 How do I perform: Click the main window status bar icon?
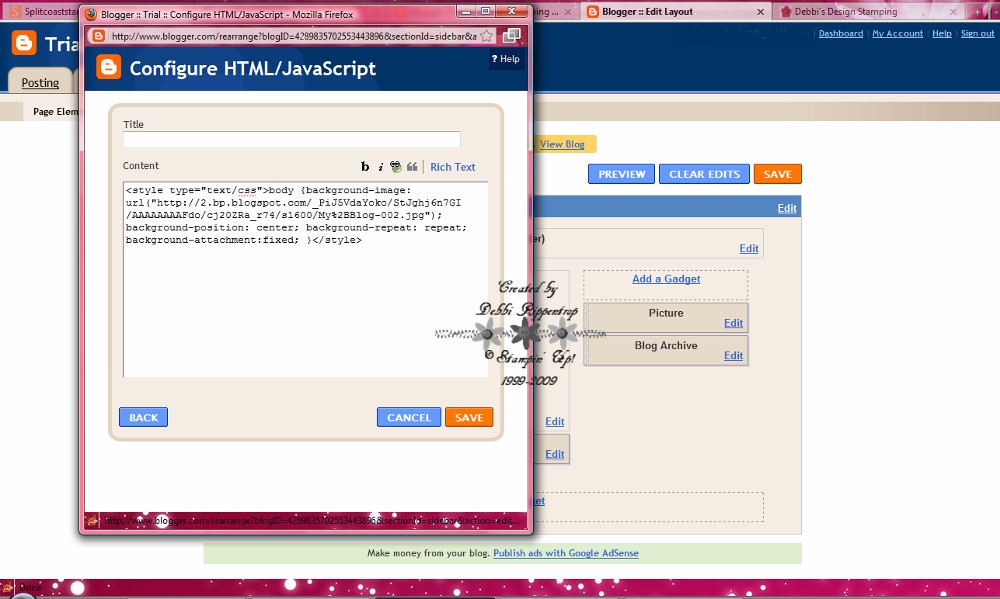pyautogui.click(x=7, y=587)
